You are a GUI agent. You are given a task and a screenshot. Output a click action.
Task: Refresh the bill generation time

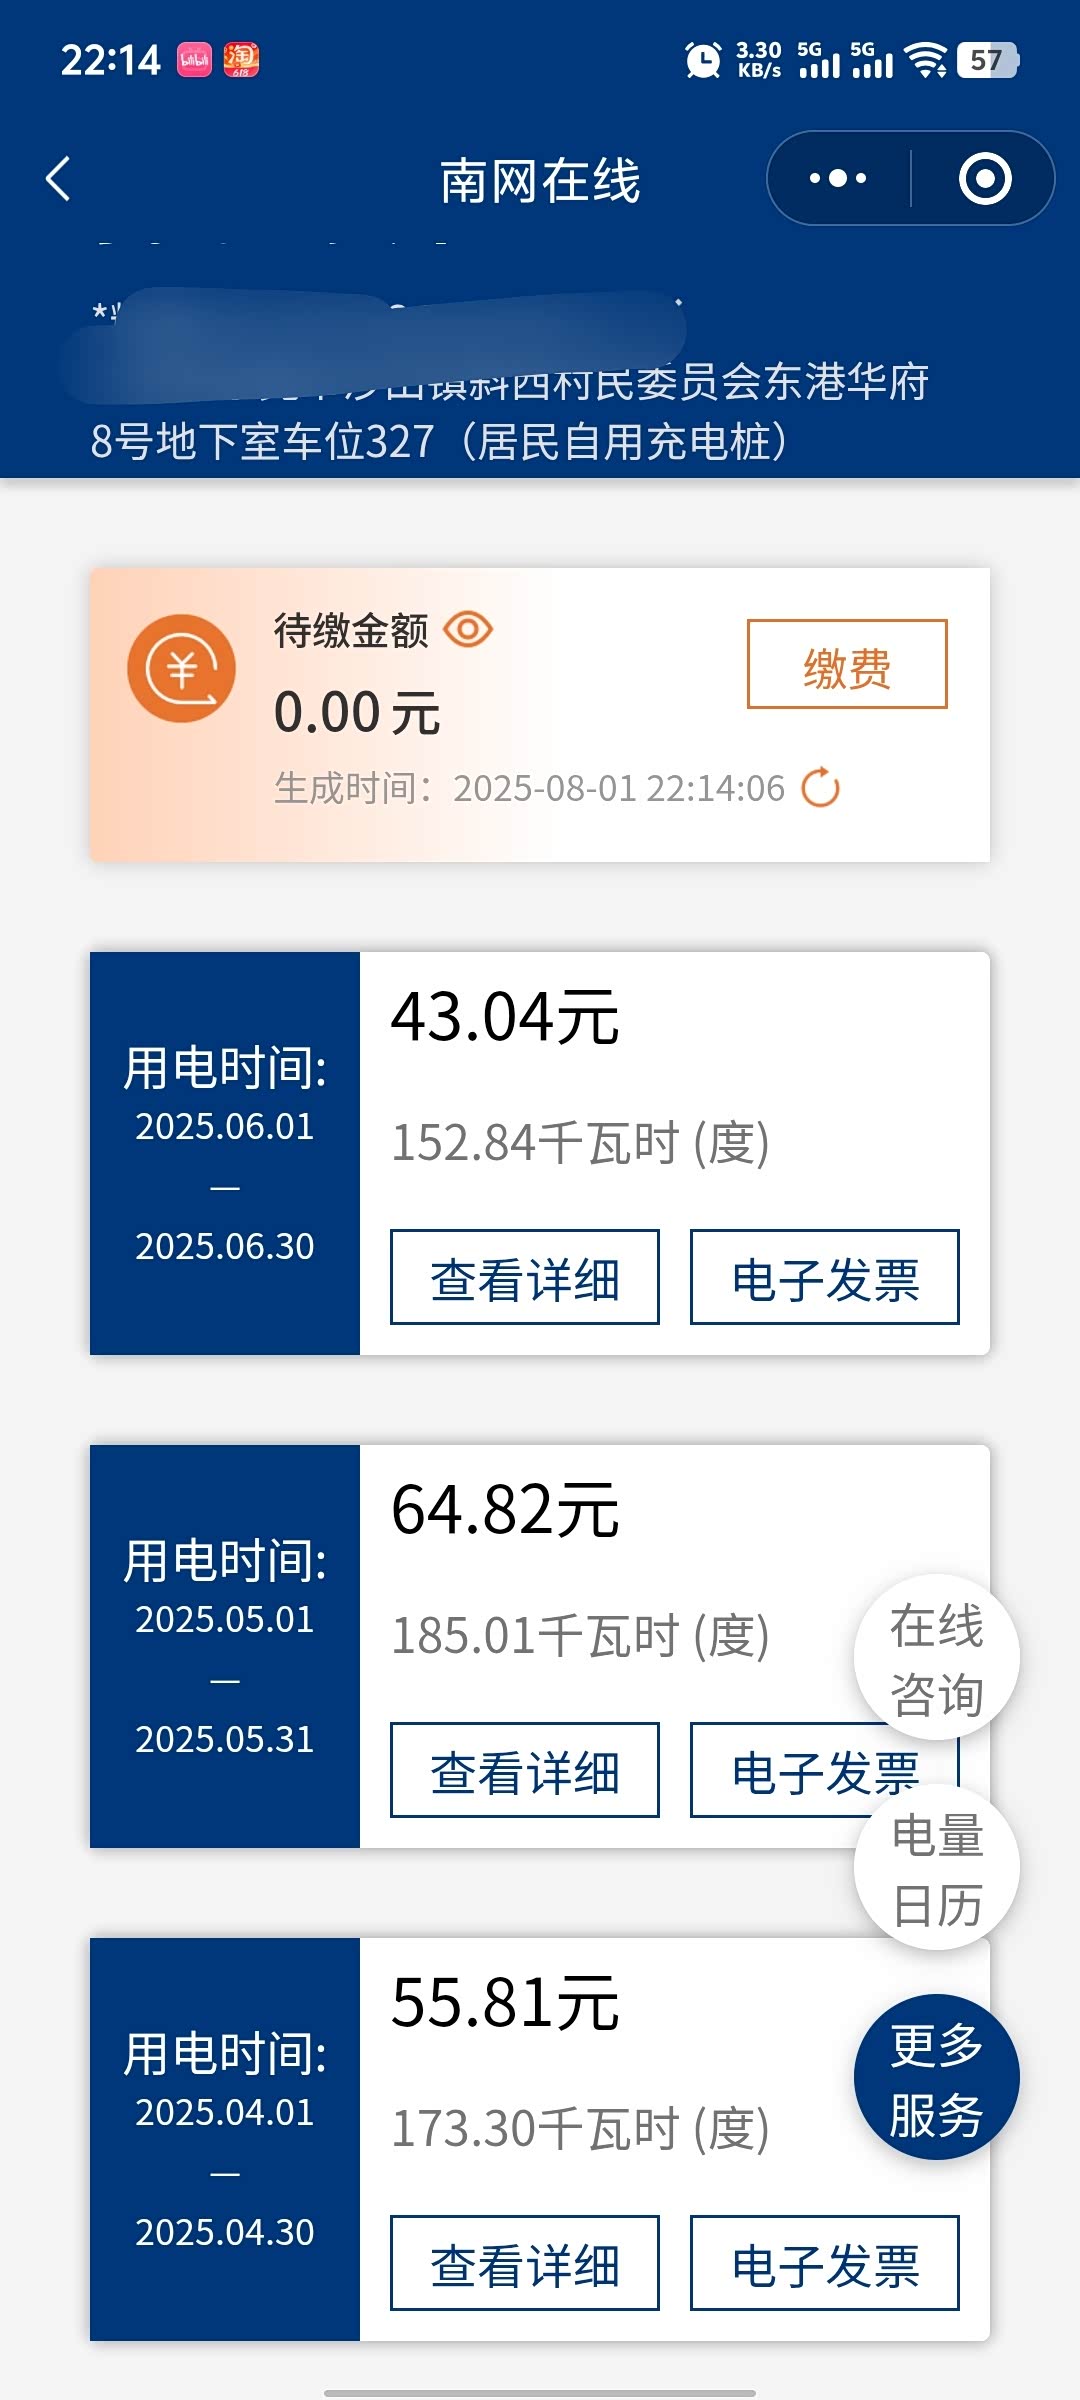click(820, 788)
